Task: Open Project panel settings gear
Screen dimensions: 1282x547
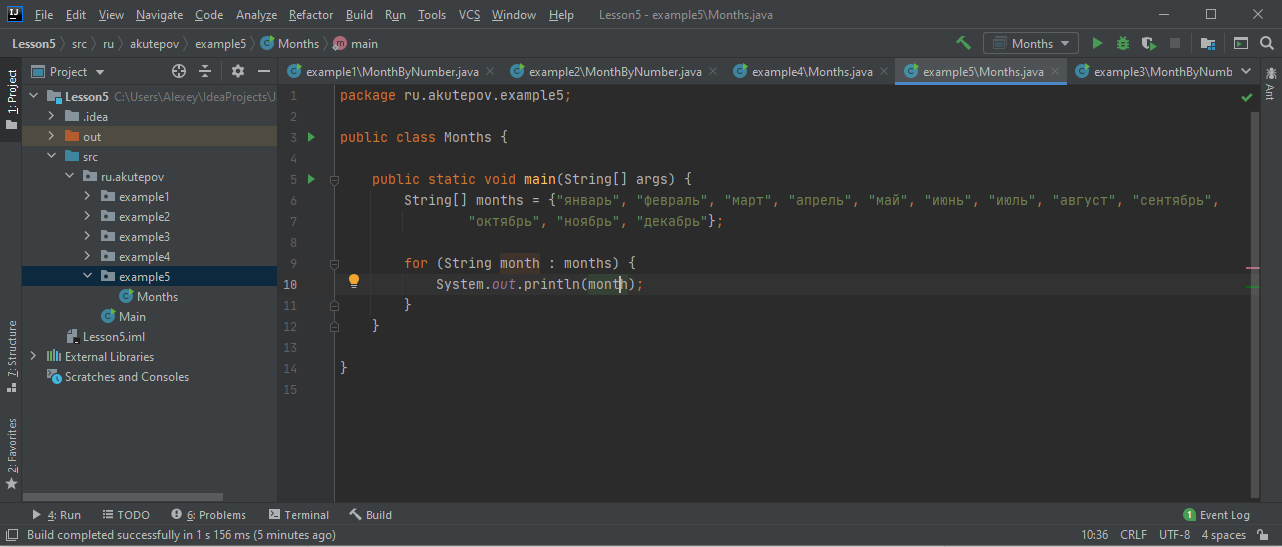Action: coord(238,71)
